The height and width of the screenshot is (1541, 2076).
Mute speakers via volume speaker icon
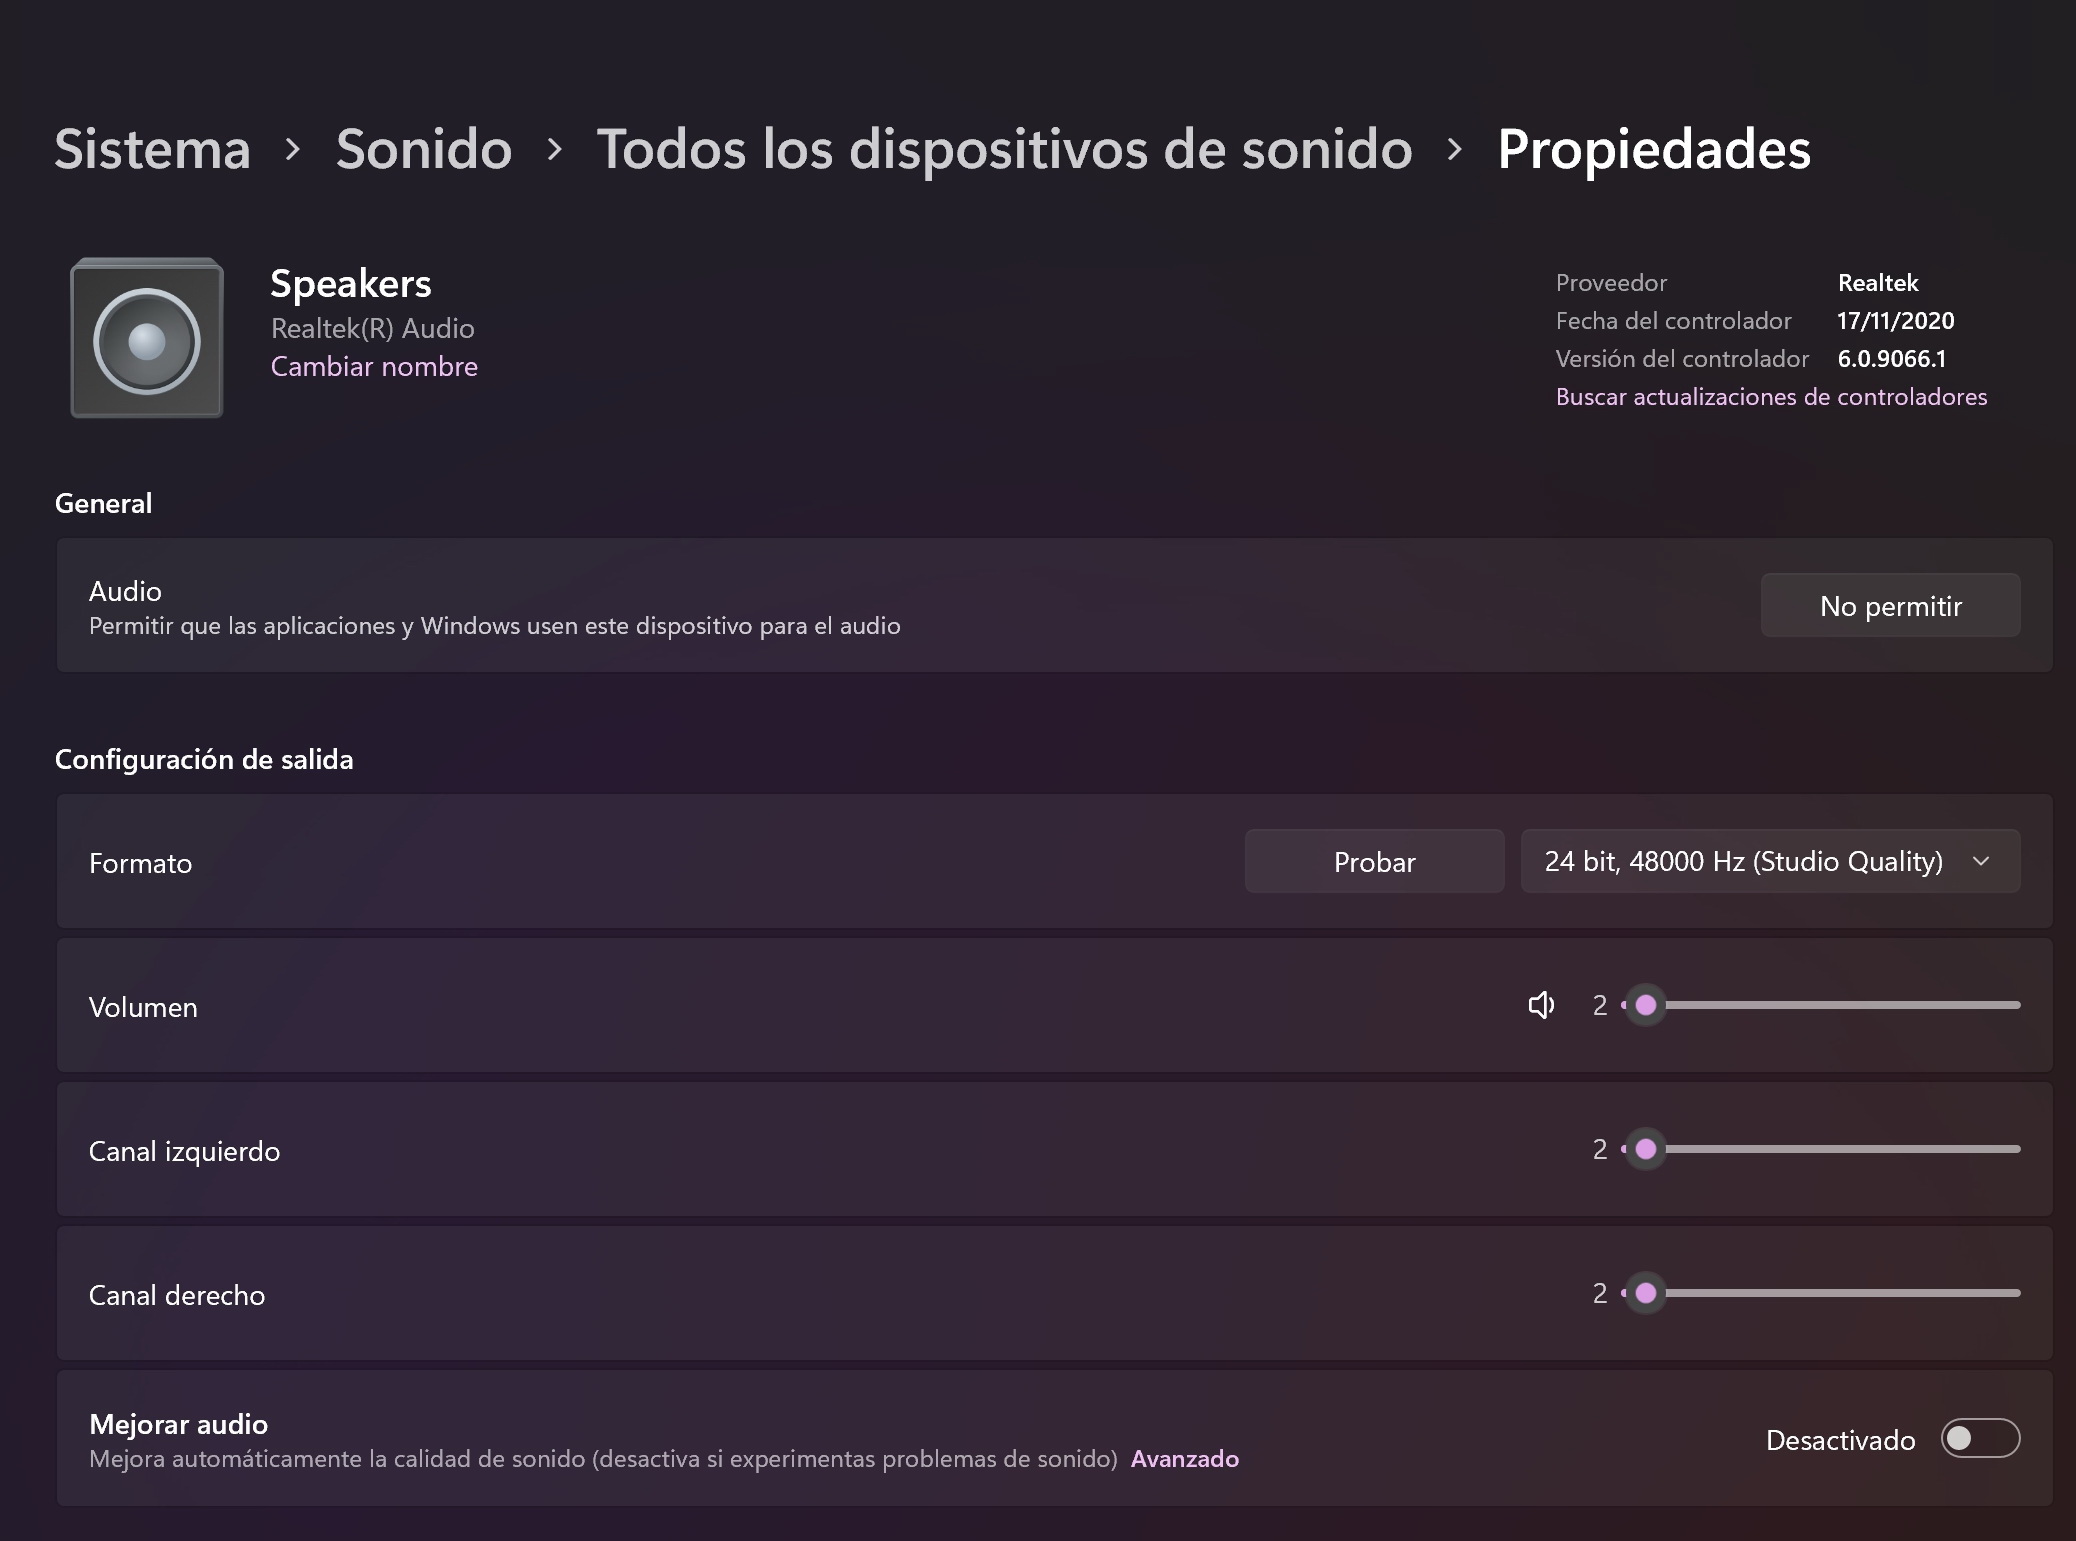(1541, 1005)
